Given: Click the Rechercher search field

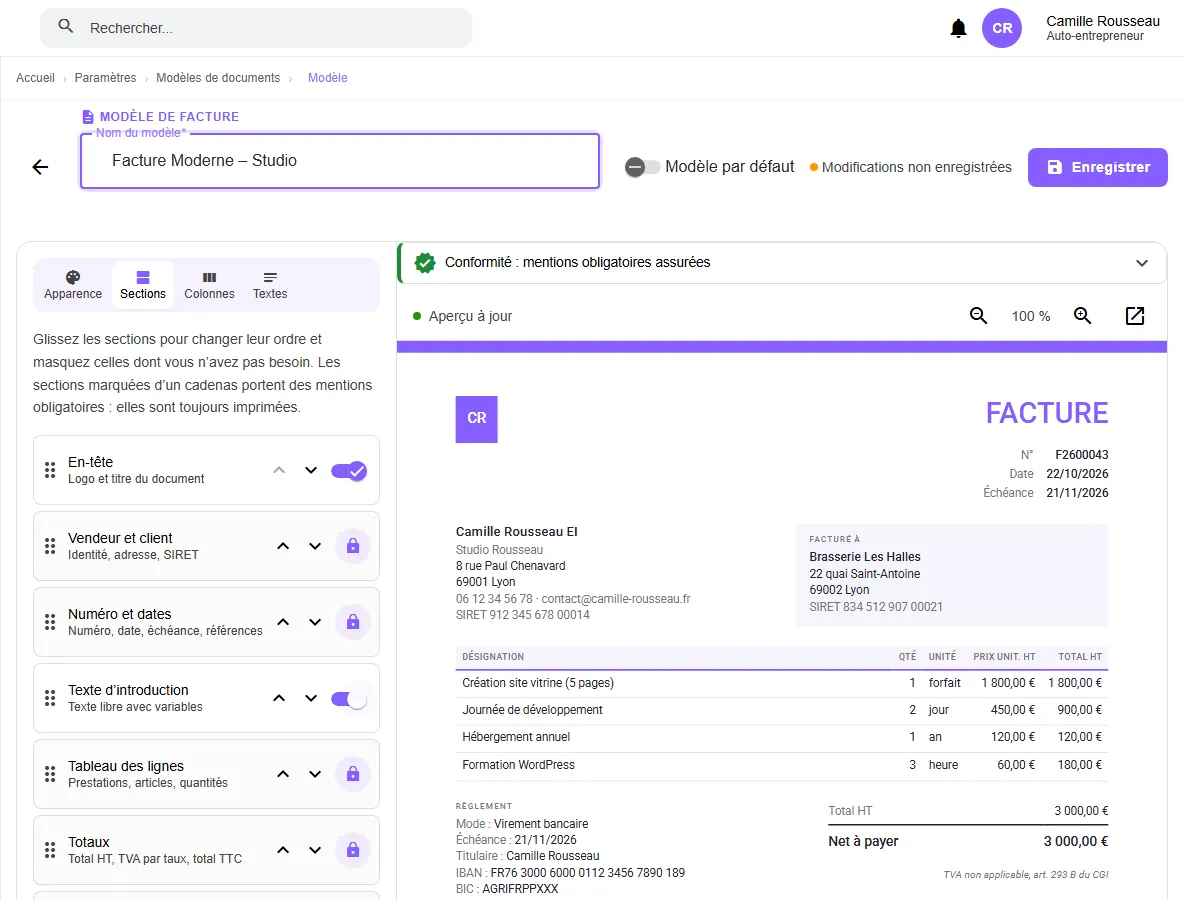Looking at the screenshot, I should pyautogui.click(x=256, y=28).
